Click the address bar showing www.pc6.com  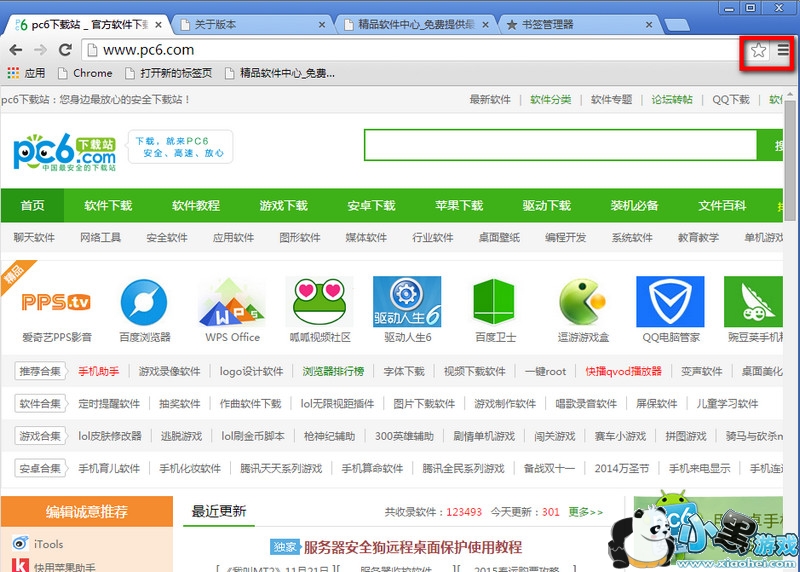pos(411,50)
